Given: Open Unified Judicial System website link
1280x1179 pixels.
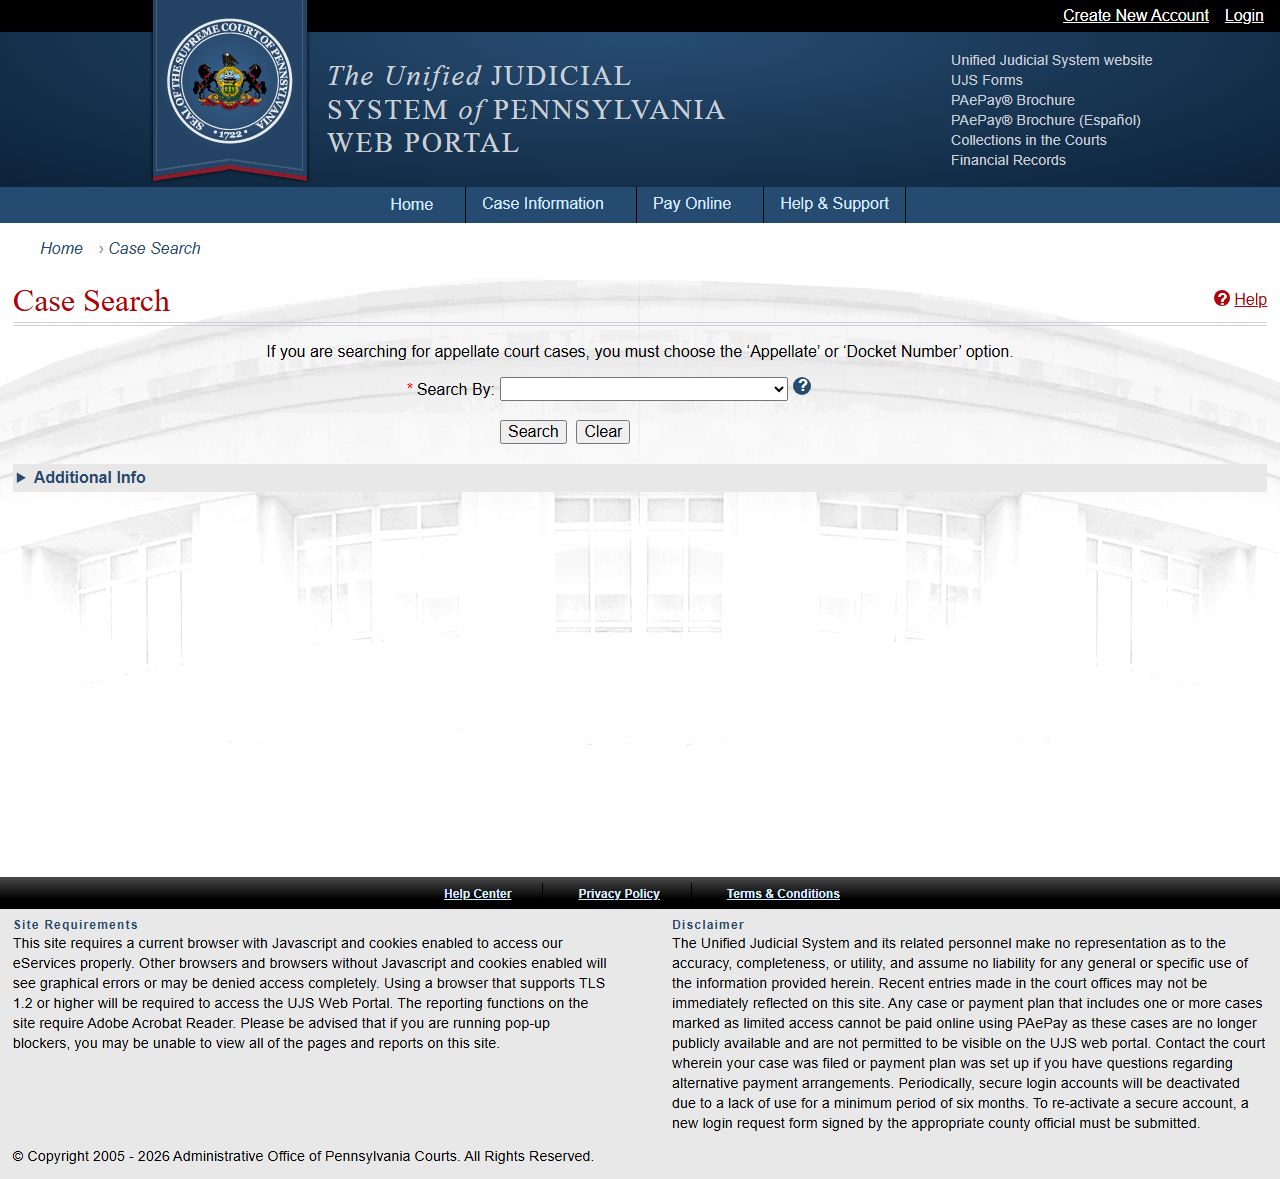Looking at the screenshot, I should (x=1052, y=60).
